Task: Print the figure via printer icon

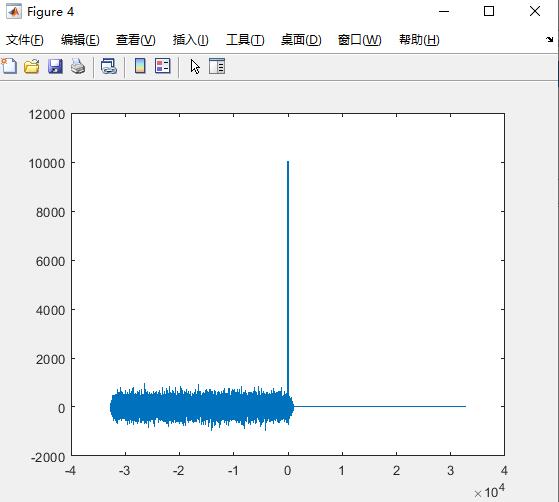Action: click(78, 66)
